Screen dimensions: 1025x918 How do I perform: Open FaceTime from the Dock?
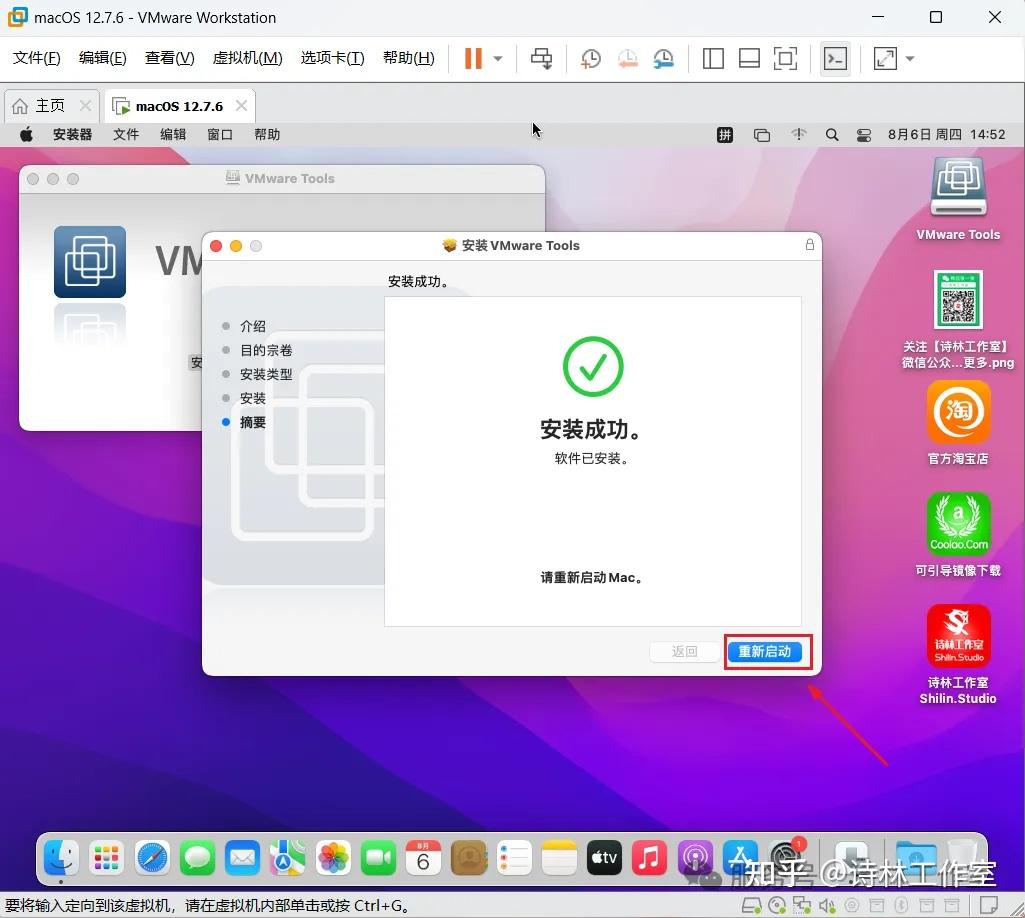click(x=378, y=857)
